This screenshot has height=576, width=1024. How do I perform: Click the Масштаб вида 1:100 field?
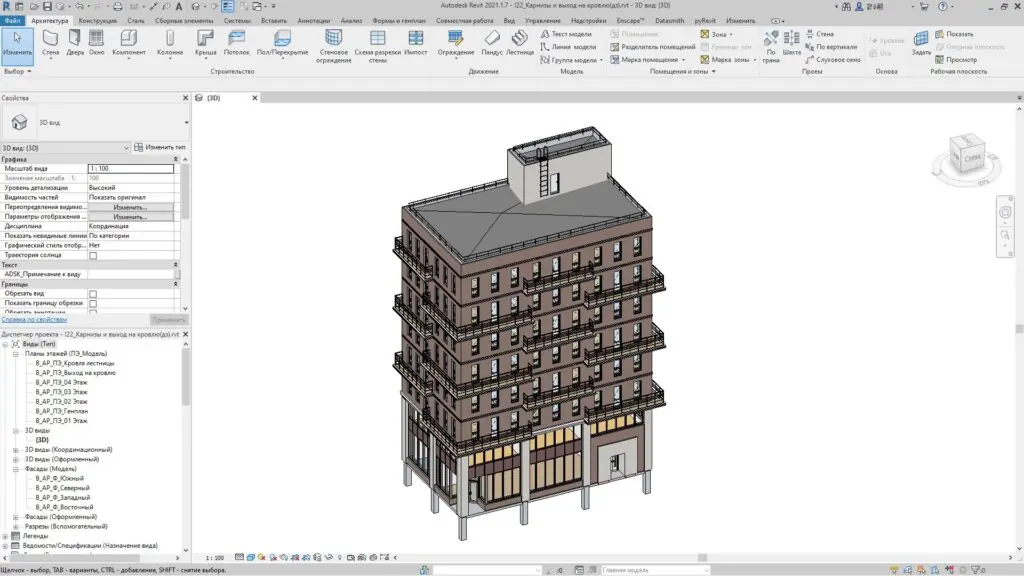pos(130,168)
